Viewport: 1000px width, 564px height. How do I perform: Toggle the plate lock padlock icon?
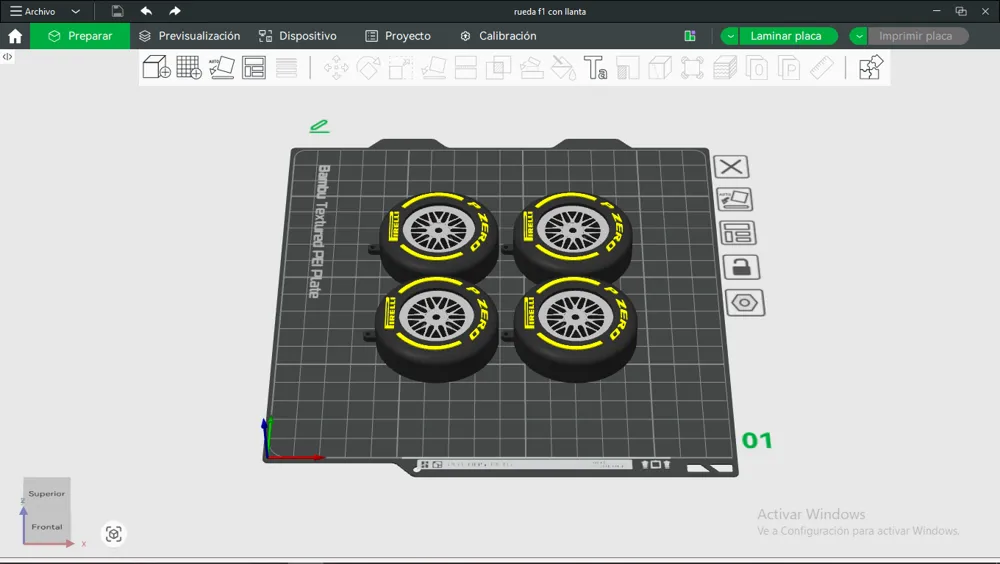(741, 267)
